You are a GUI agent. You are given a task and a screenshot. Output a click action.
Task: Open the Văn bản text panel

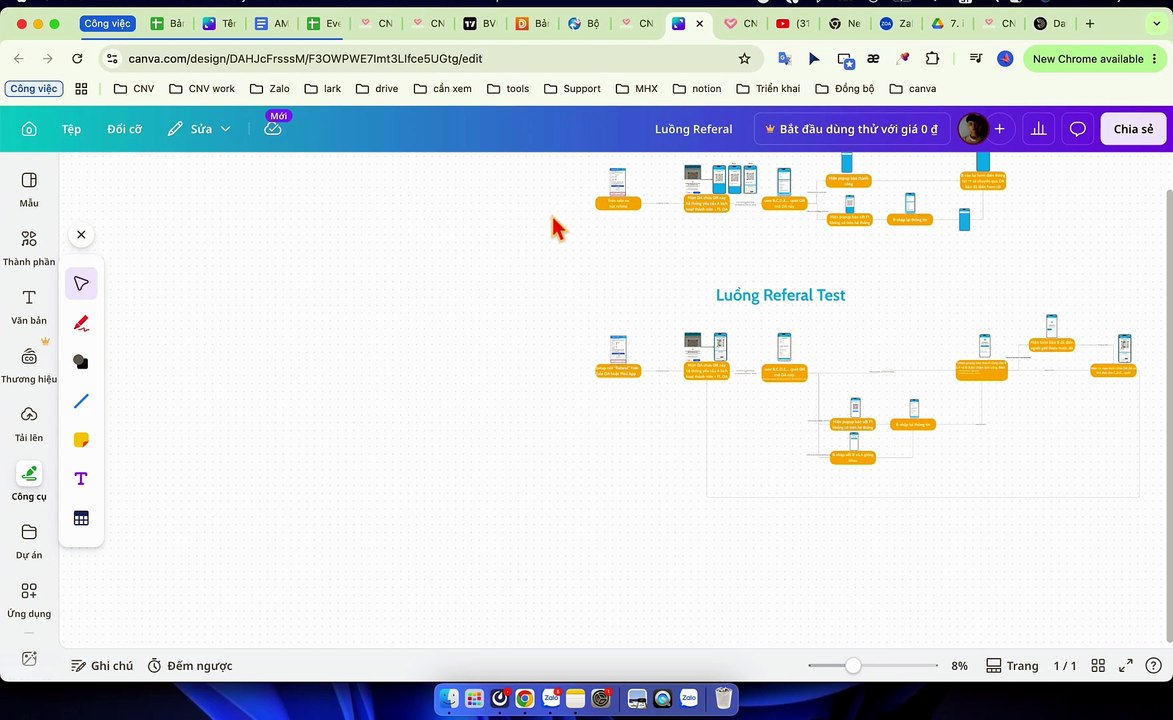pyautogui.click(x=28, y=306)
